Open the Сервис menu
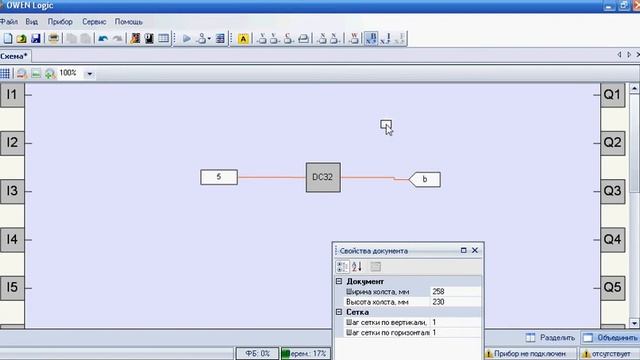This screenshot has height=360, width=640. click(94, 22)
